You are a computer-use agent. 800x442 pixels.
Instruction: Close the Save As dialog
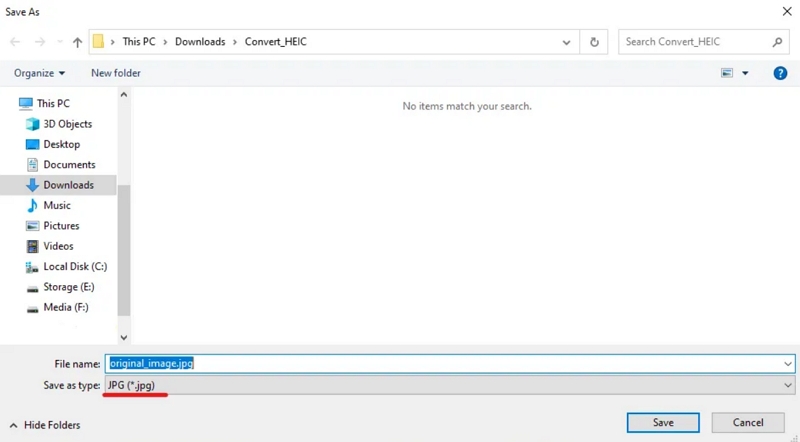coord(787,11)
